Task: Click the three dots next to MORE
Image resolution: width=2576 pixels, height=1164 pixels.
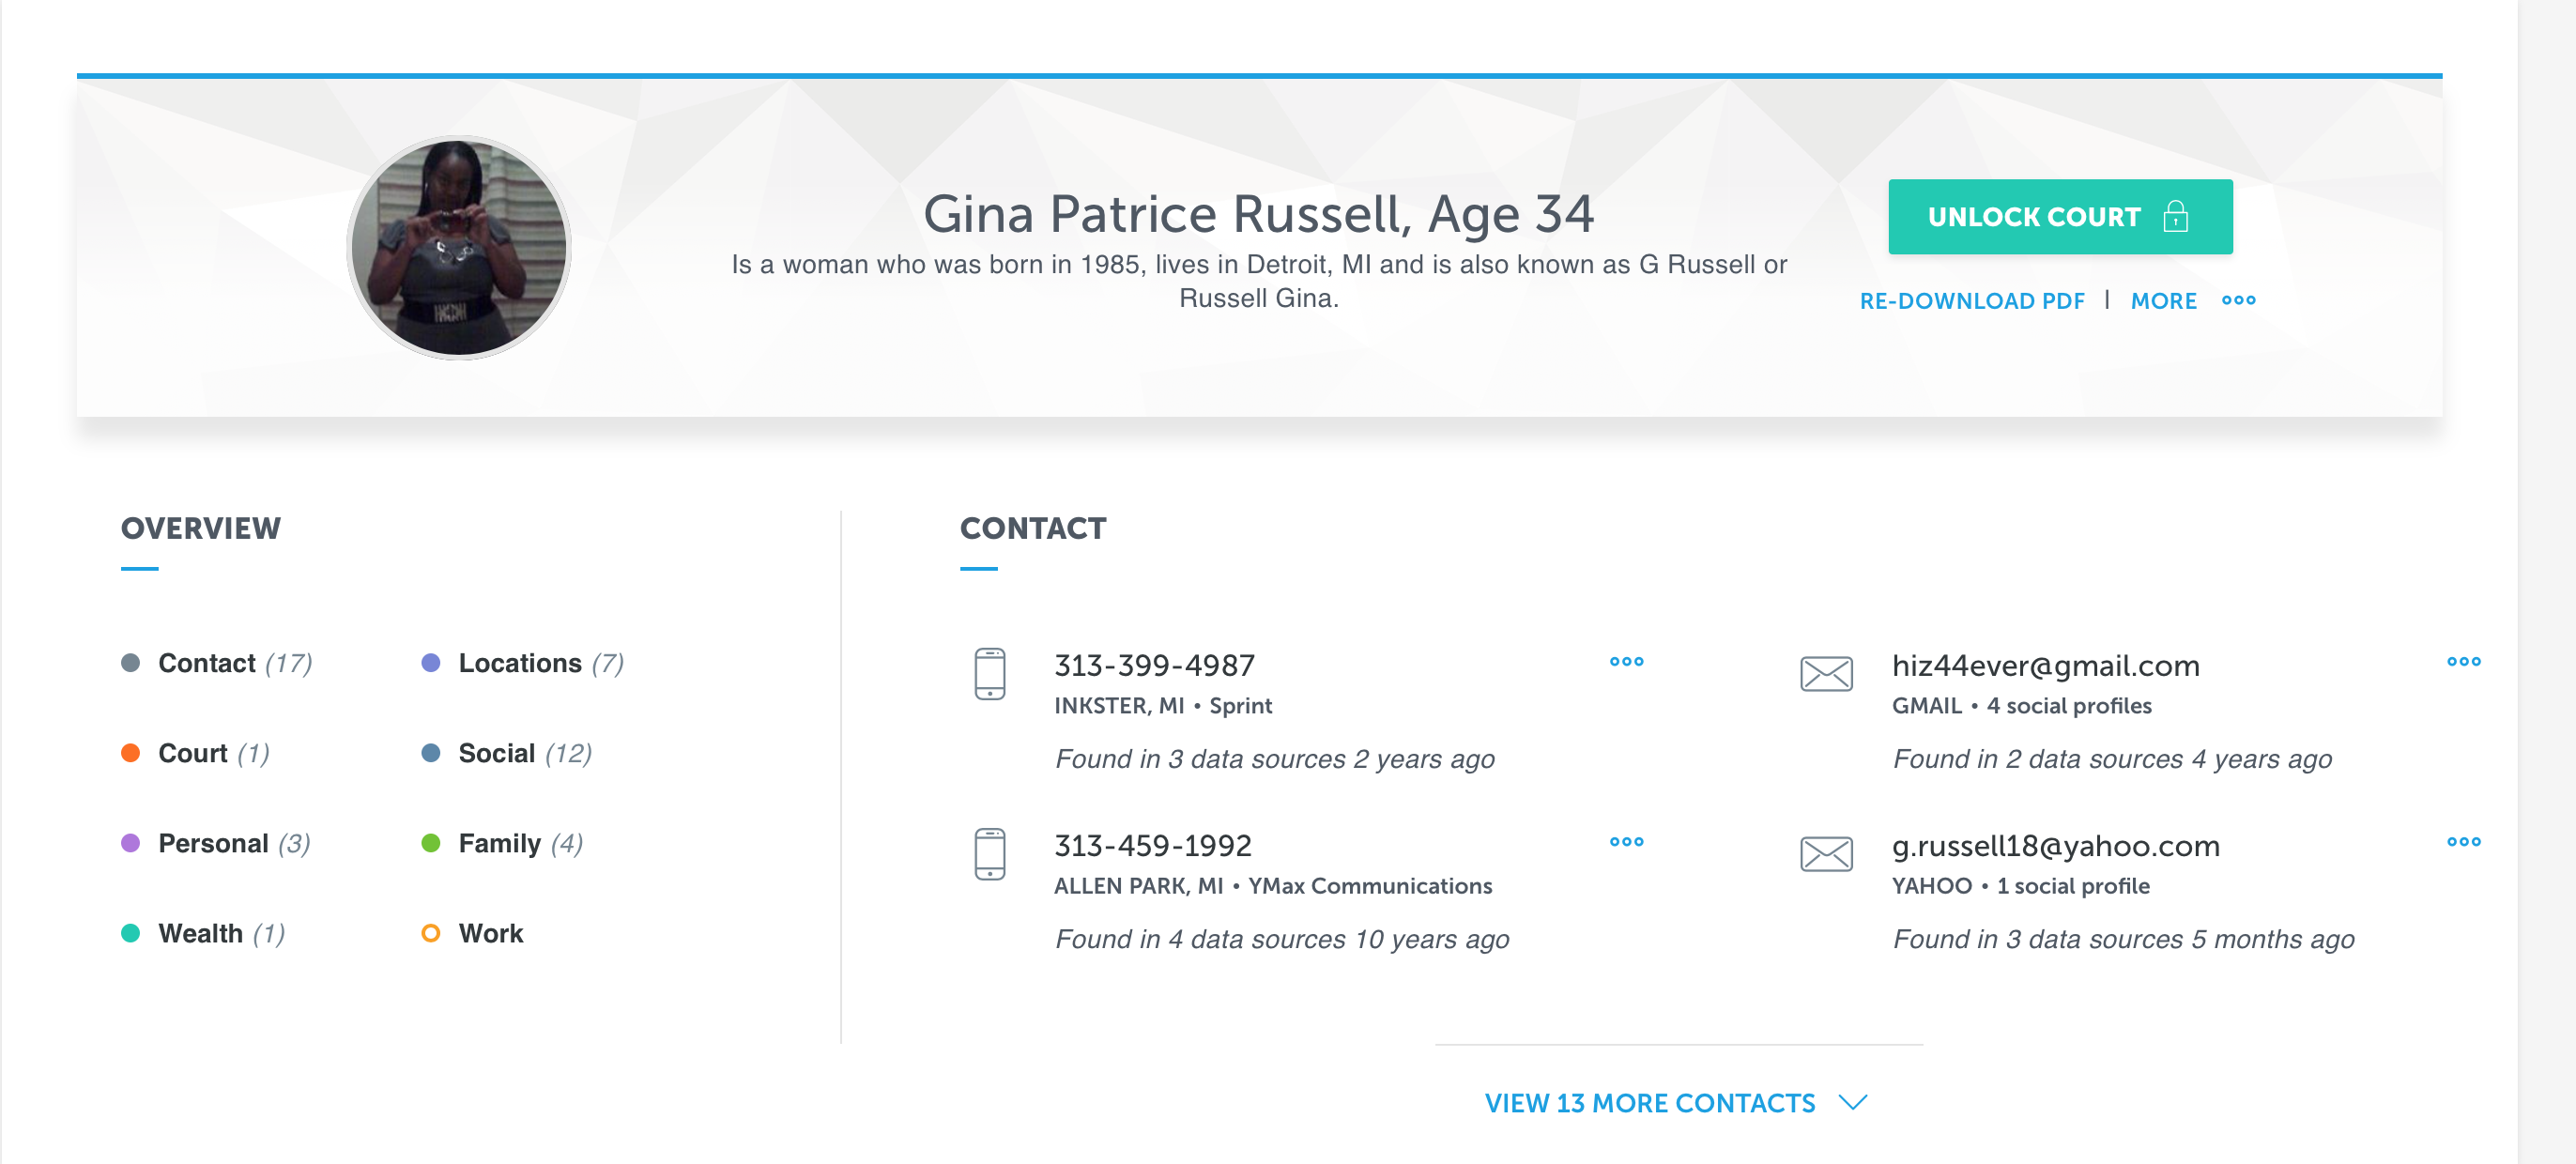Action: [x=2238, y=300]
